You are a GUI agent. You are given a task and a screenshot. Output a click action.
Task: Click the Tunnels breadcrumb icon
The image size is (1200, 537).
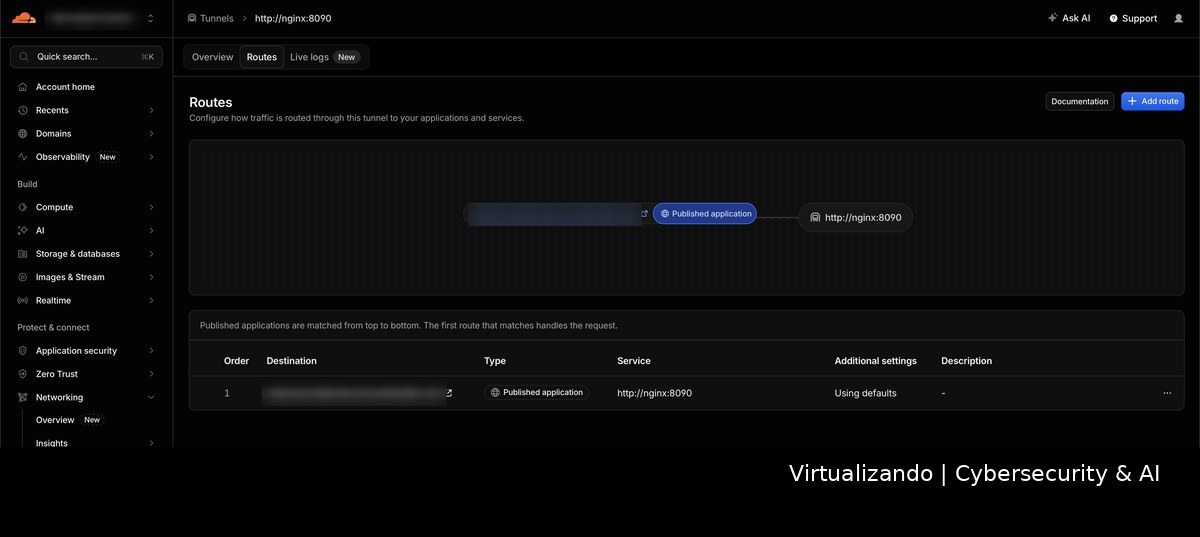[192, 18]
